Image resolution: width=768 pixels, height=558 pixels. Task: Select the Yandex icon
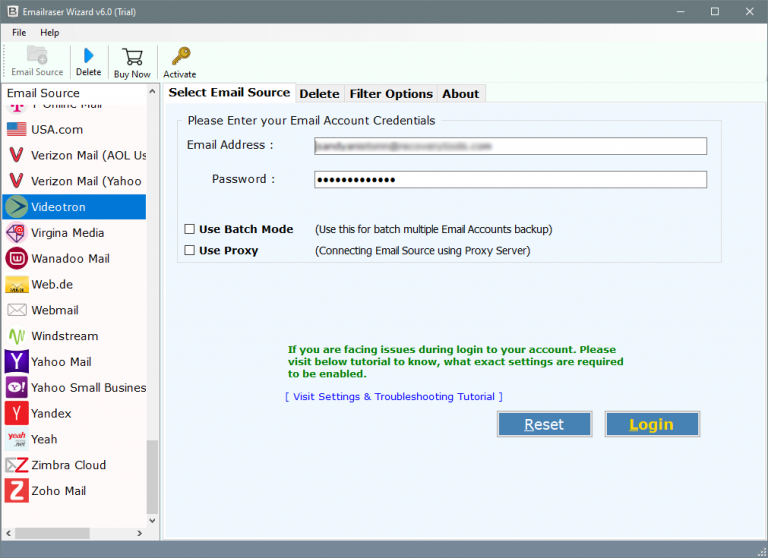17,413
